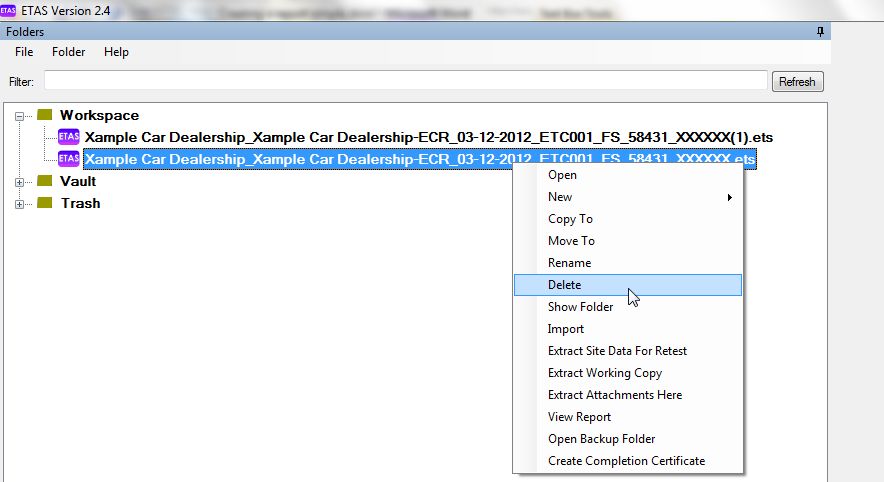
Task: Select the XXXXXX(1).ets file row
Action: pyautogui.click(x=428, y=137)
